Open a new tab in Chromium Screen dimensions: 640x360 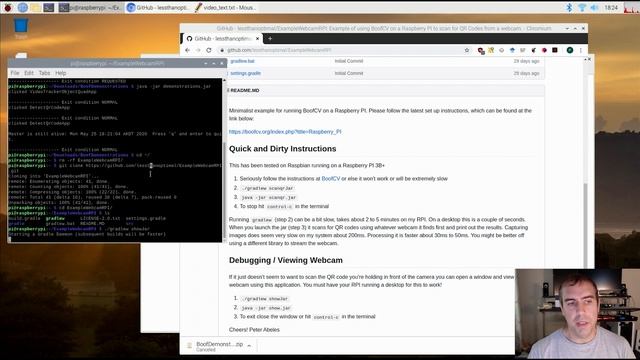click(x=270, y=38)
